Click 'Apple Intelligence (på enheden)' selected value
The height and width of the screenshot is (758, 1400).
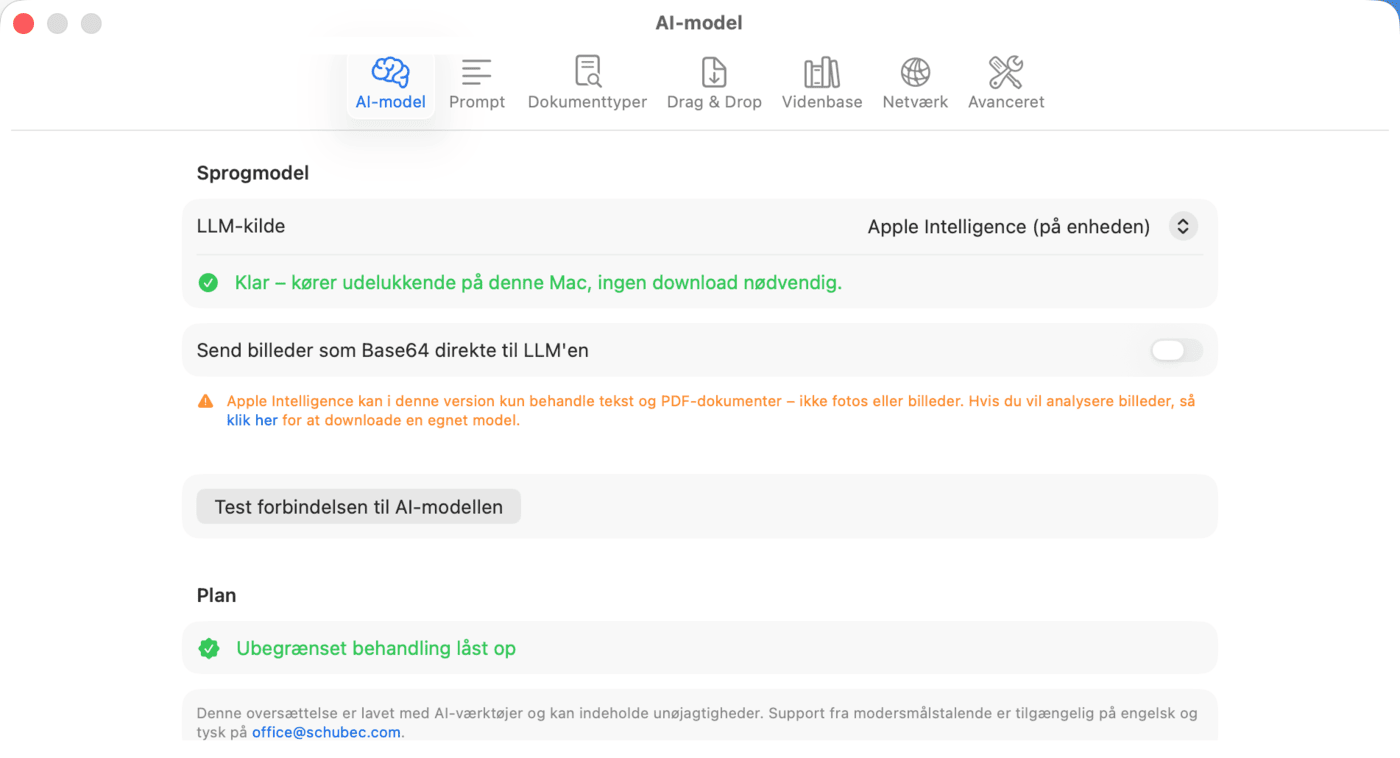(x=1009, y=227)
